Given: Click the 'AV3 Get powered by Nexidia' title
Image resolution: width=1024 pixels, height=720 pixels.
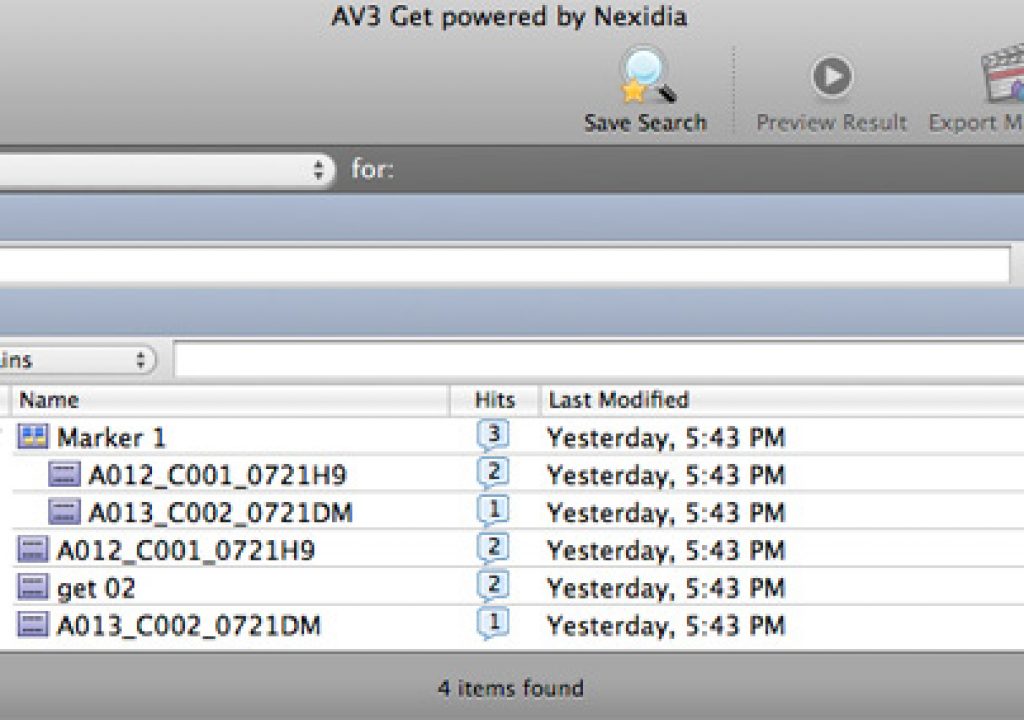Looking at the screenshot, I should pyautogui.click(x=509, y=16).
